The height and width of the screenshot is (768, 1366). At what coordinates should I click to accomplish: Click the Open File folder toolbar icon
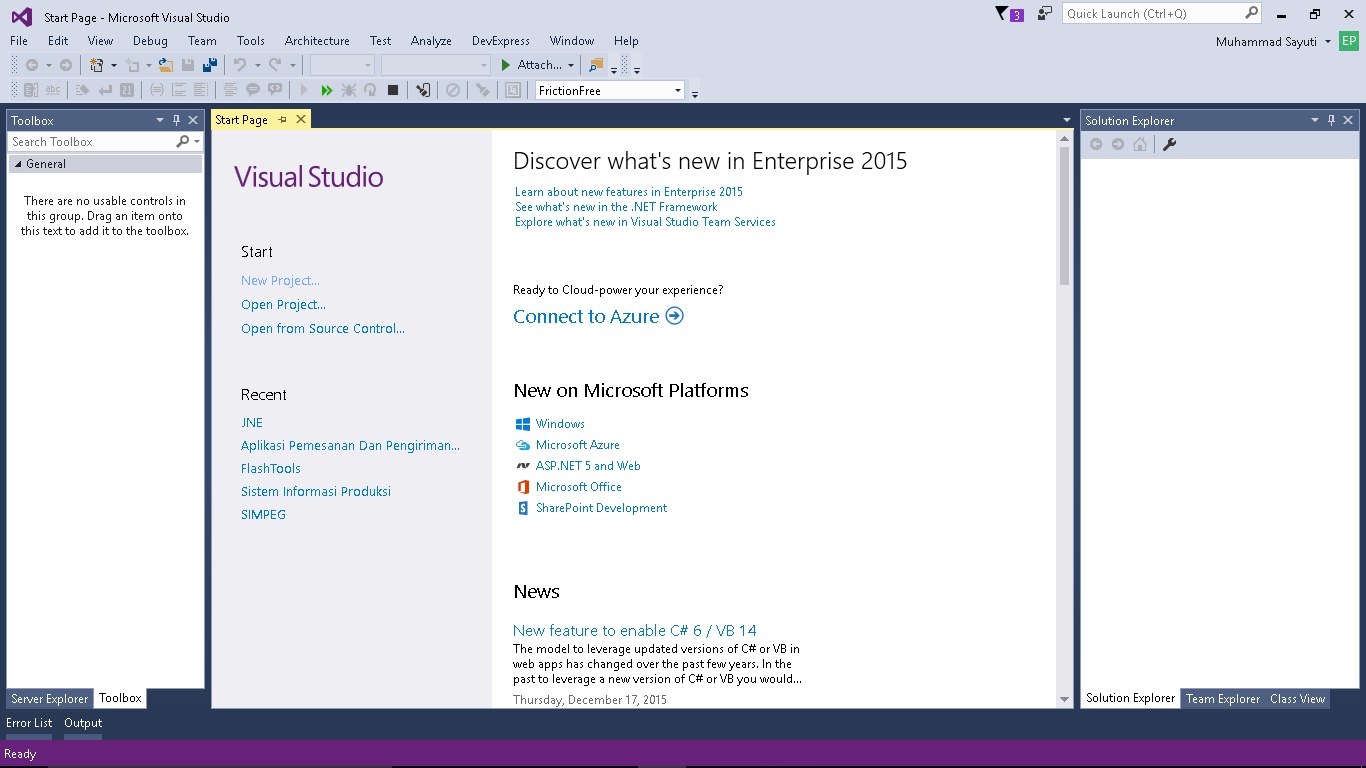(x=166, y=65)
